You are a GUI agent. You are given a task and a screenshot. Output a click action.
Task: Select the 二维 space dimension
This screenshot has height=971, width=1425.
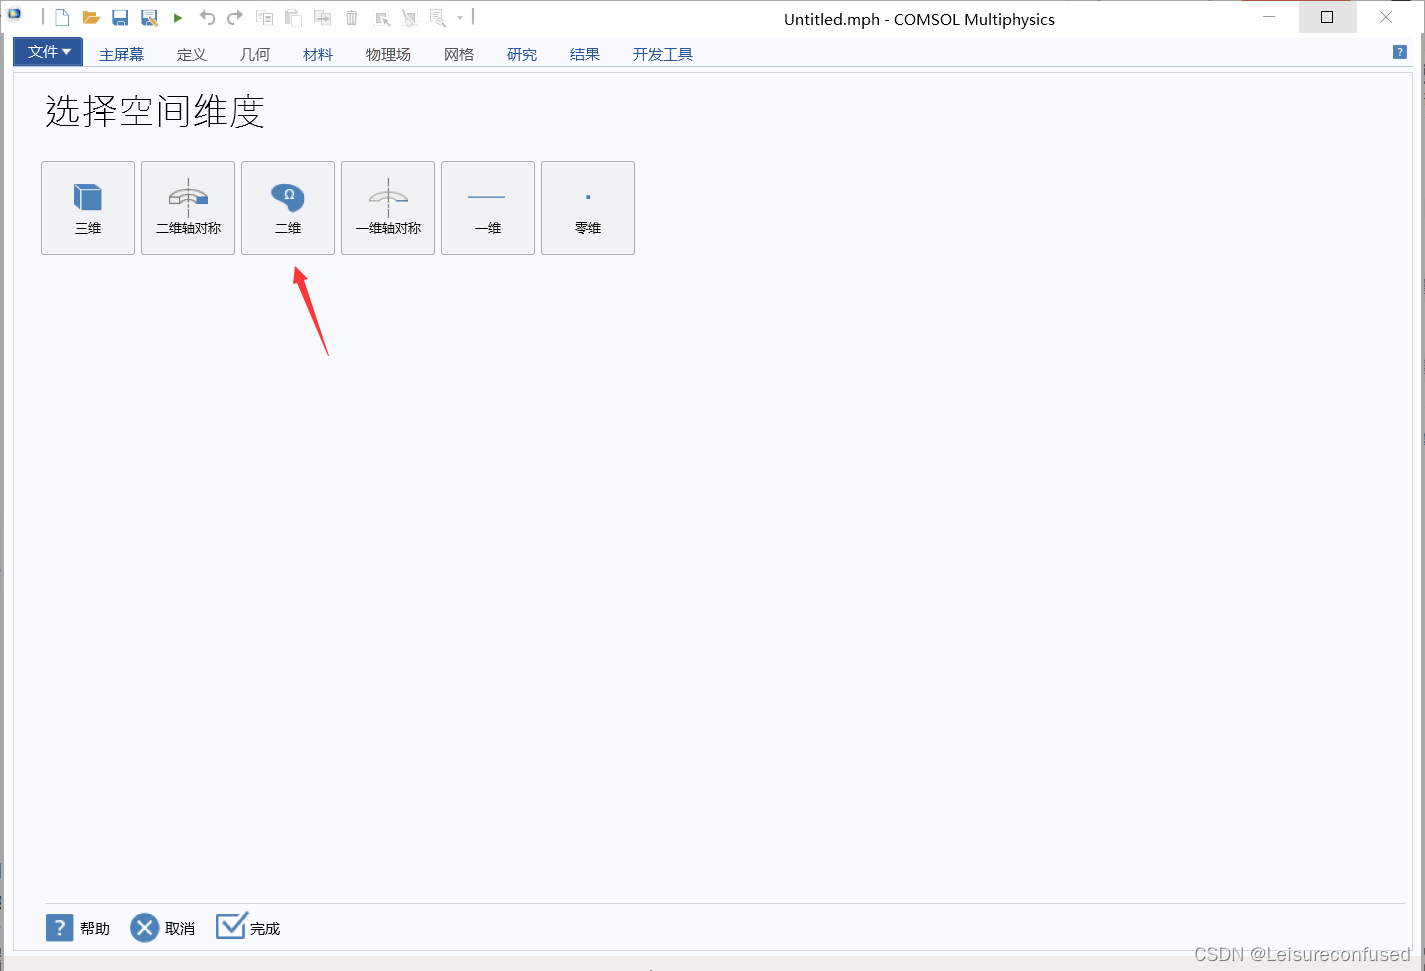(288, 208)
